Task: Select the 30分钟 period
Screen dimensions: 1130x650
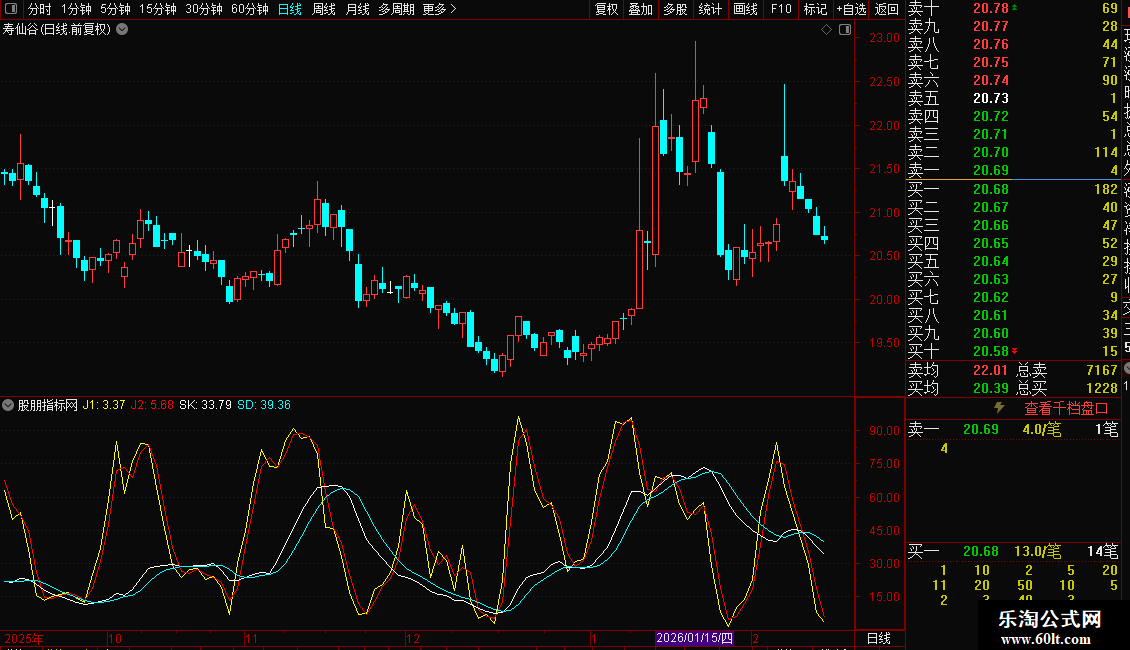Action: [x=204, y=9]
